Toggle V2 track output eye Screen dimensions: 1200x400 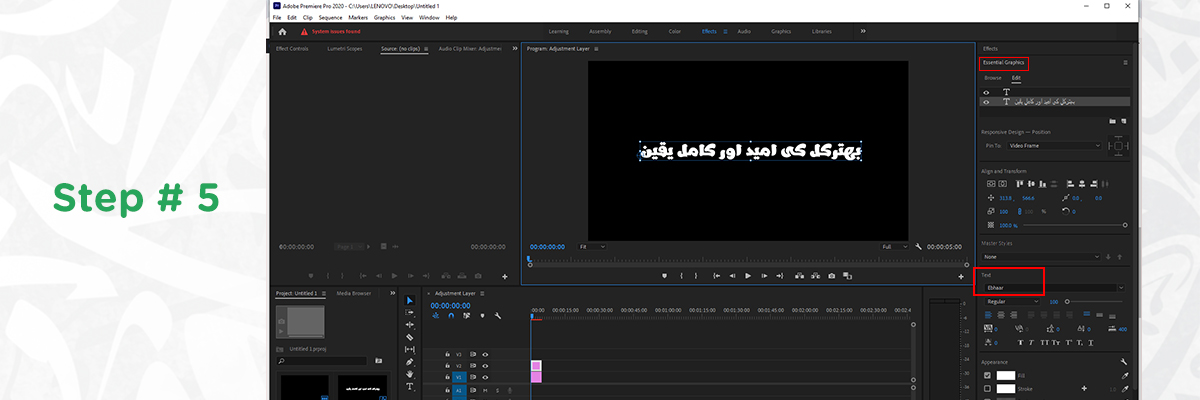485,366
